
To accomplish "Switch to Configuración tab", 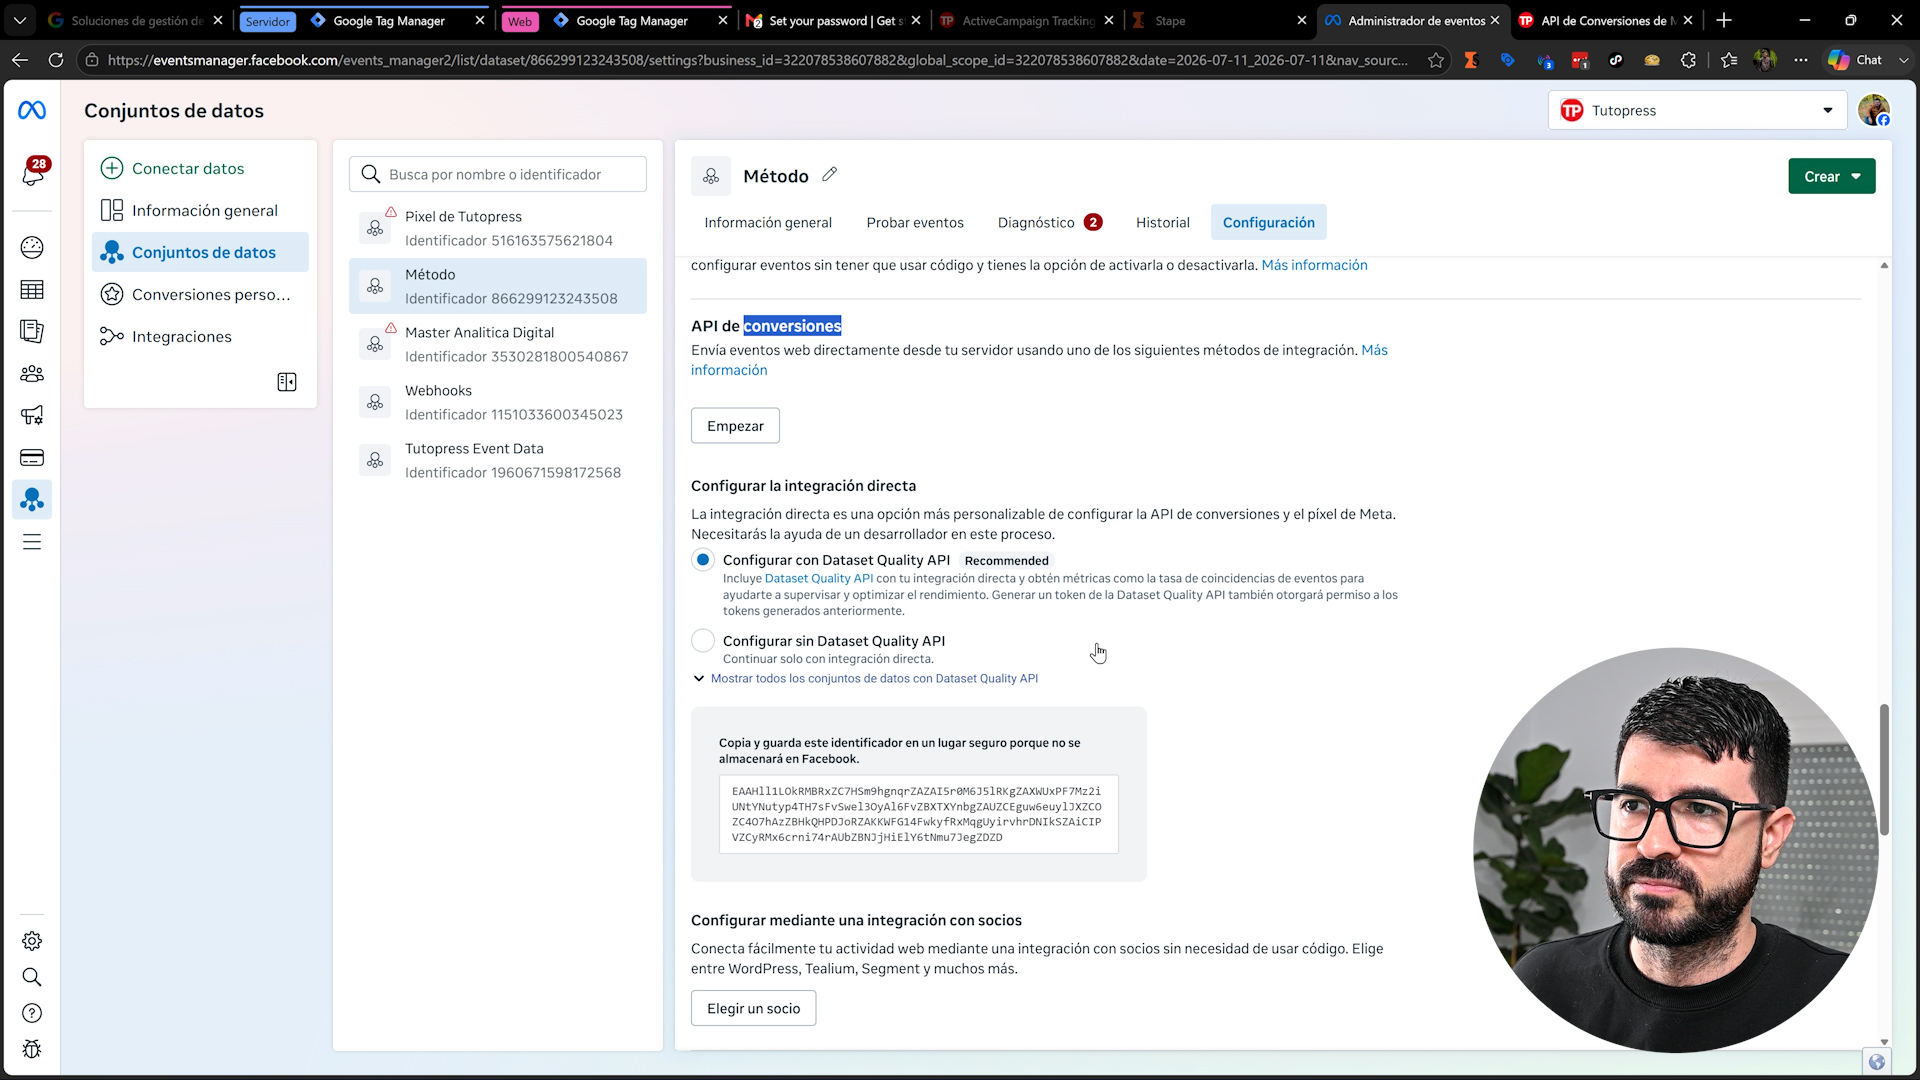I will 1269,222.
